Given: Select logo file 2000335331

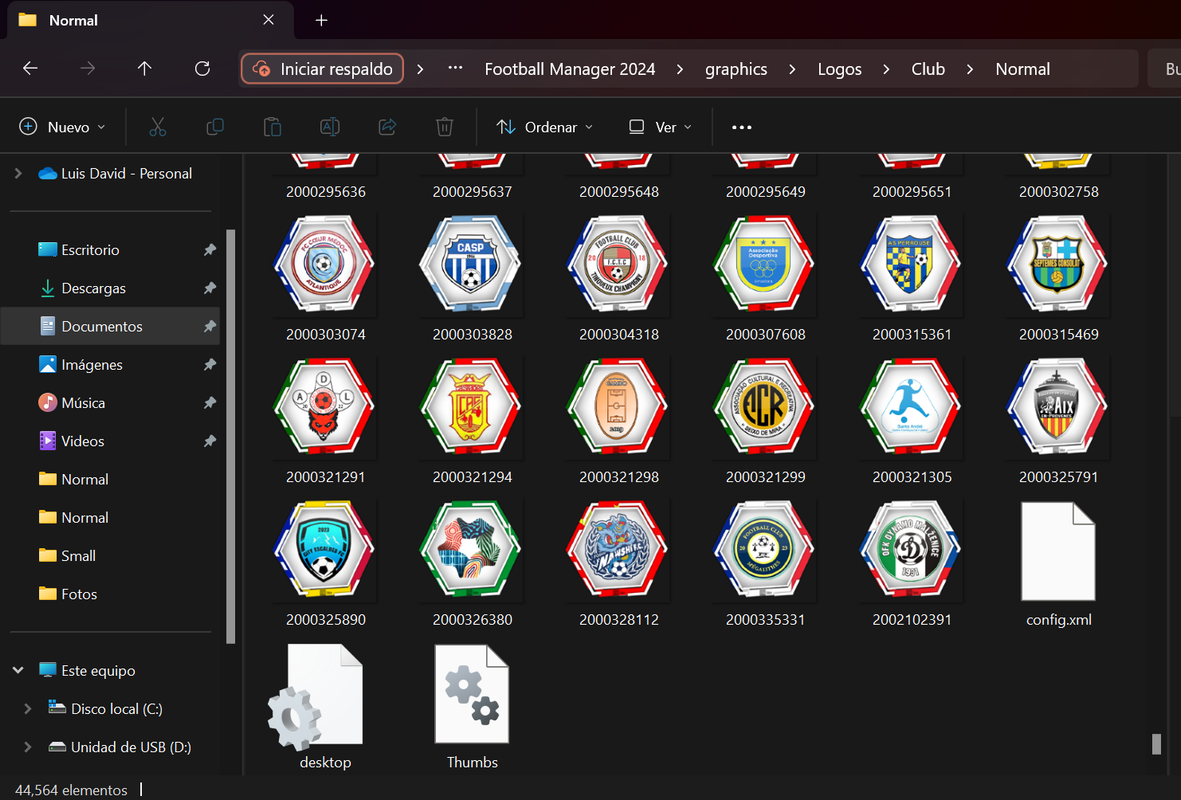Looking at the screenshot, I should coord(765,563).
